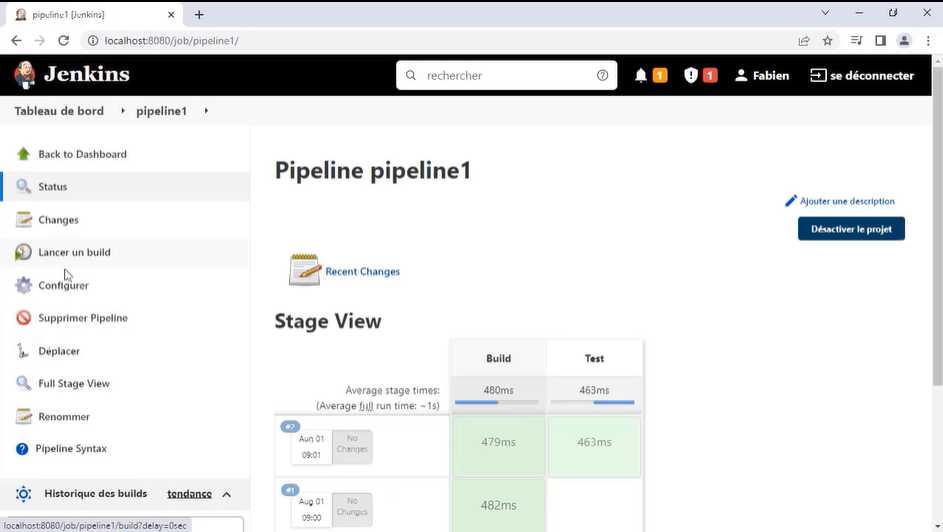Open the Recent Changes link

tap(362, 271)
